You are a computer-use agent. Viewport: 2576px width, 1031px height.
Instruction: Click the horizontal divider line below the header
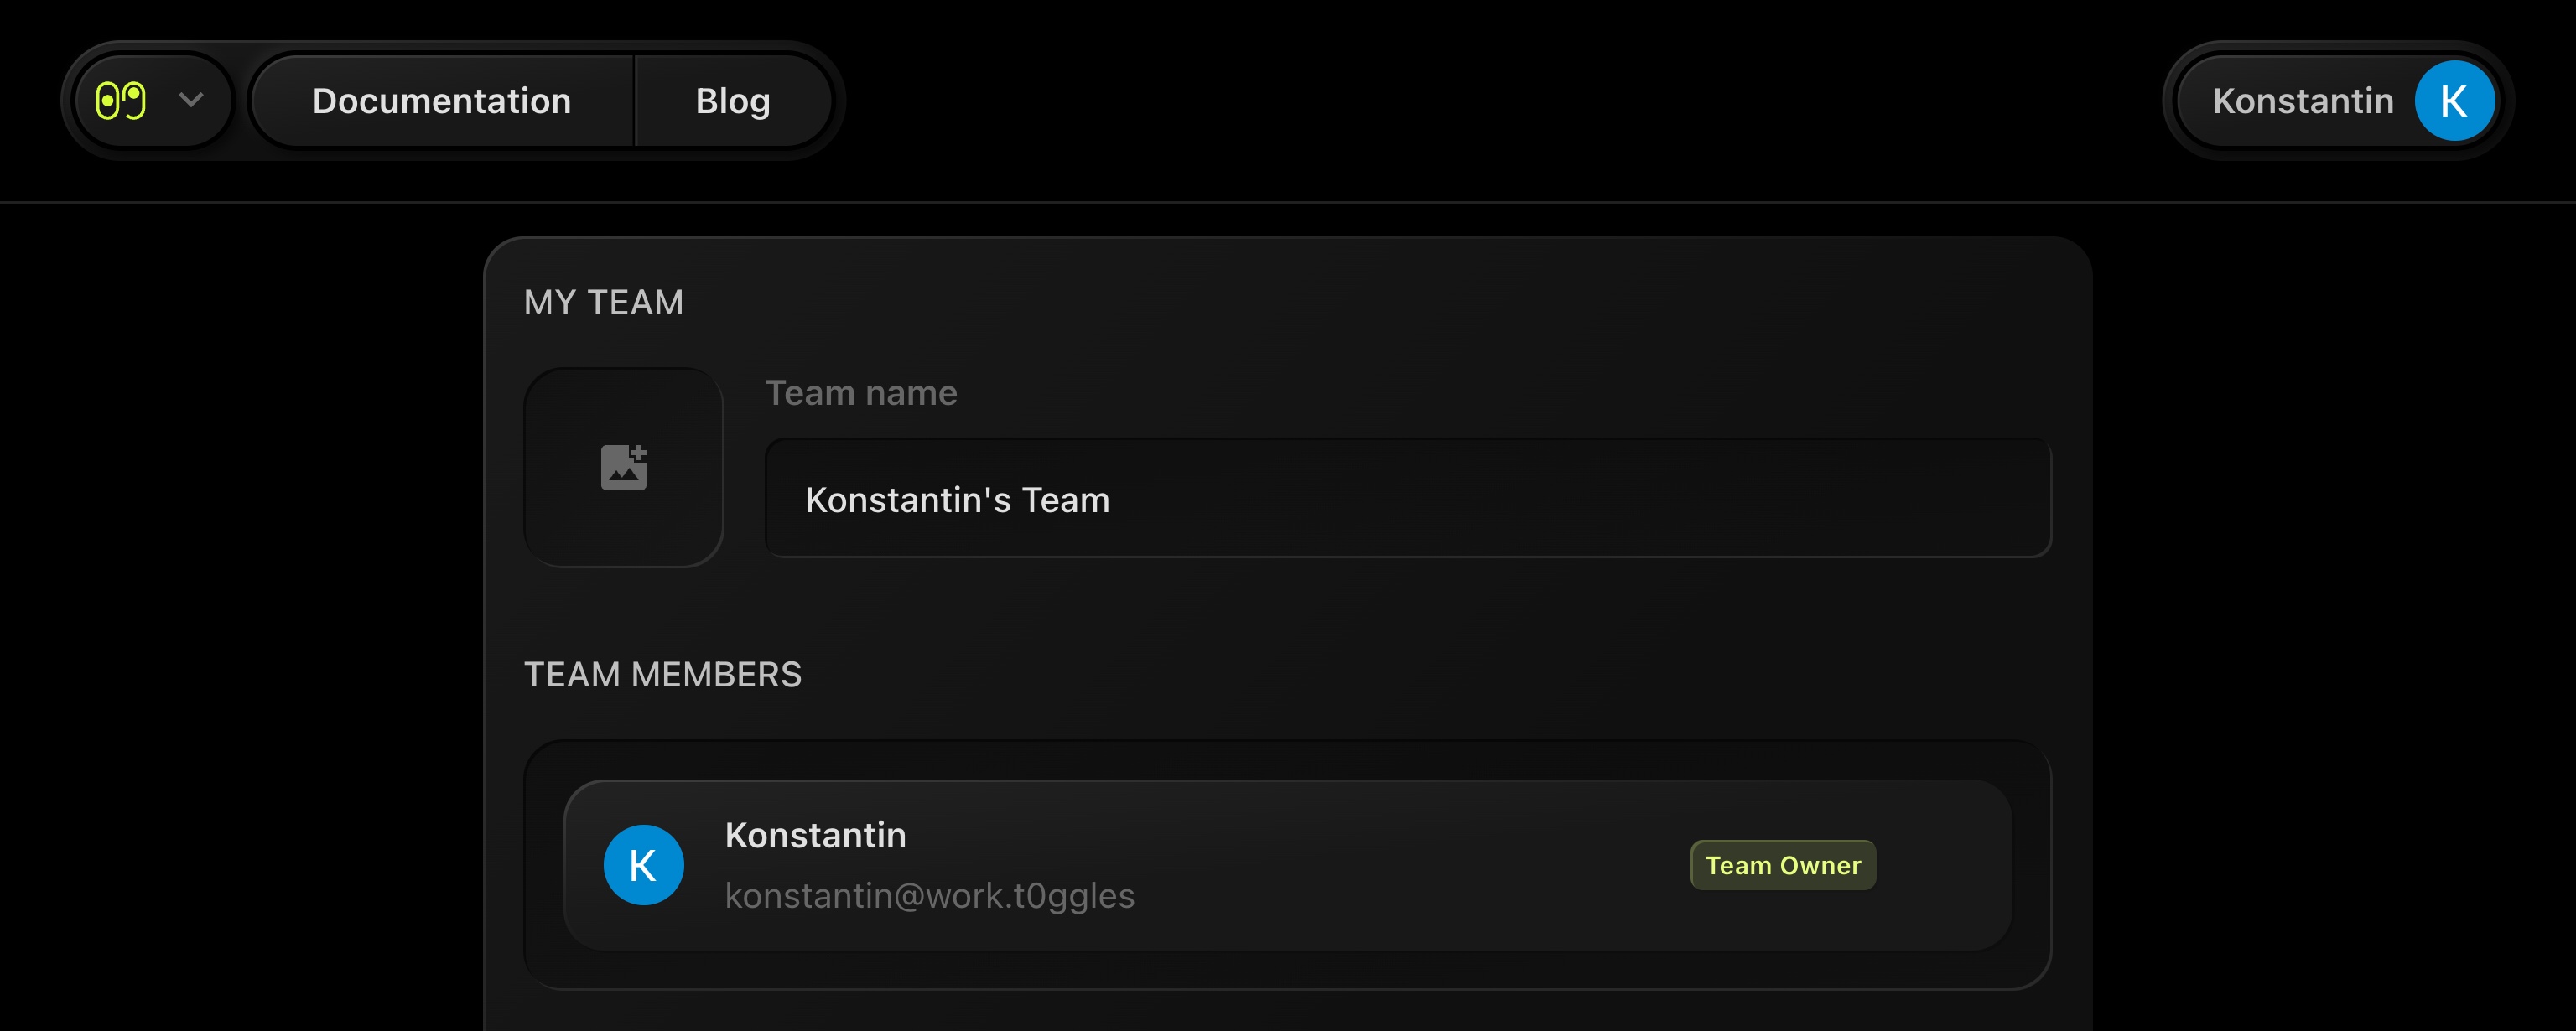[x=1288, y=203]
